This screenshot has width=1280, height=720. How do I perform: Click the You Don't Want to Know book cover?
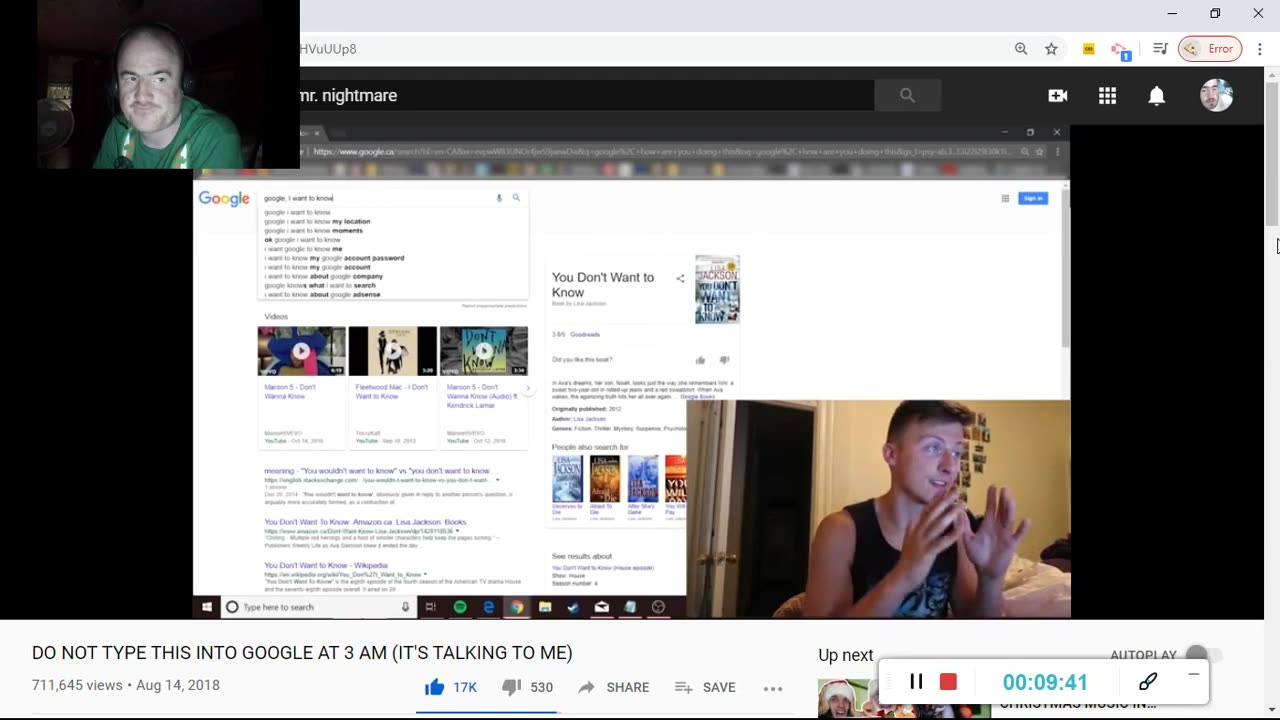(717, 289)
